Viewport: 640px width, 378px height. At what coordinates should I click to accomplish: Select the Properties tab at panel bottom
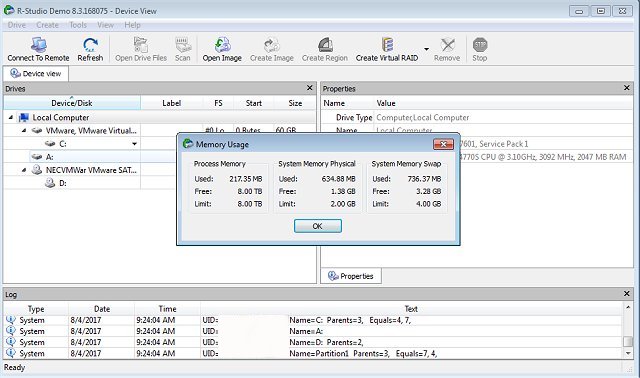pos(351,276)
